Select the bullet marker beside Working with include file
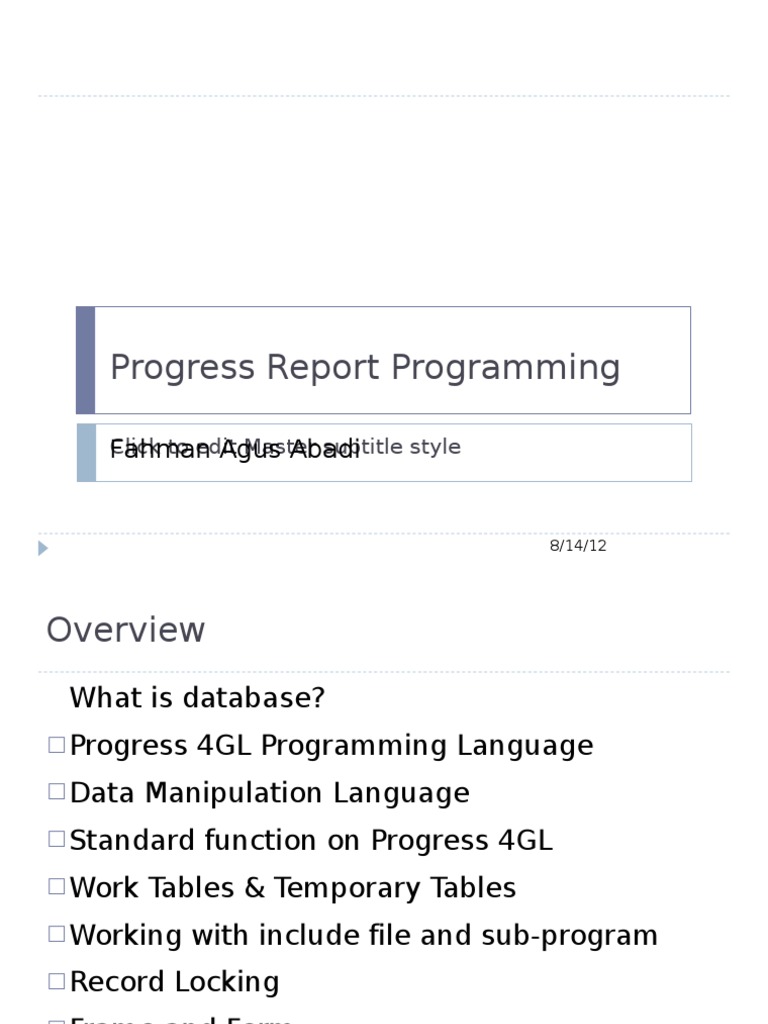This screenshot has width=768, height=1024. pos(56,933)
